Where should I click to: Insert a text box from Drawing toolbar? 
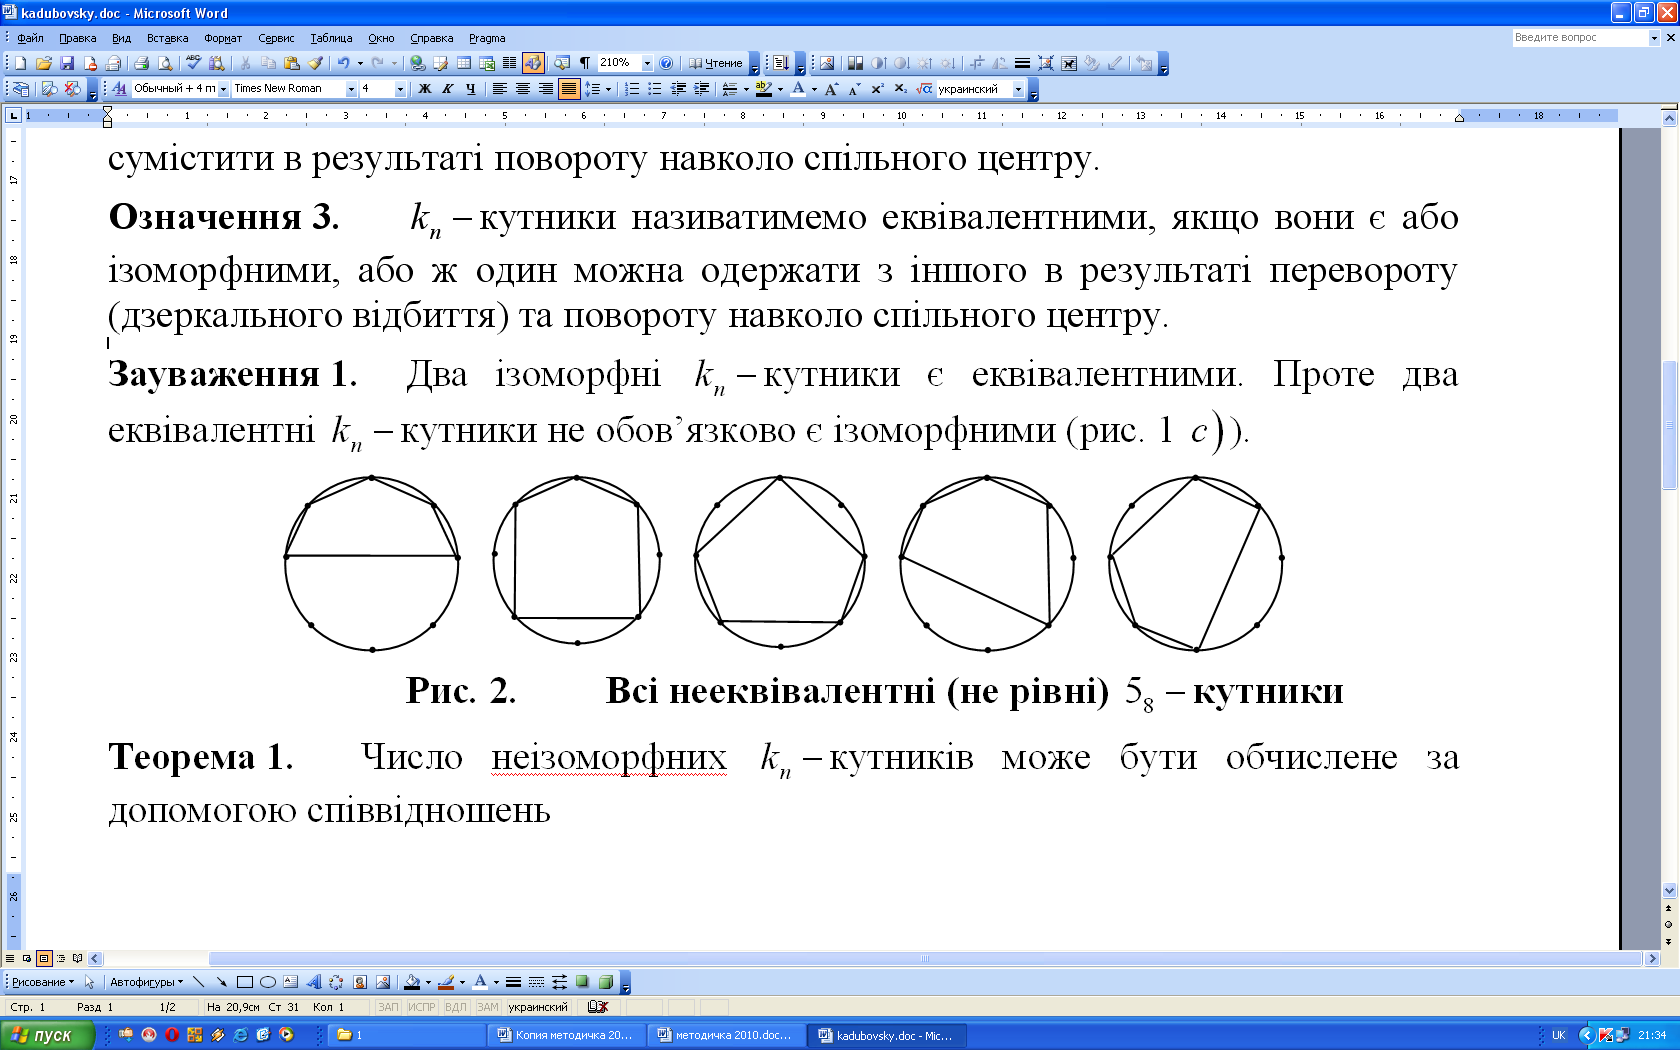290,982
